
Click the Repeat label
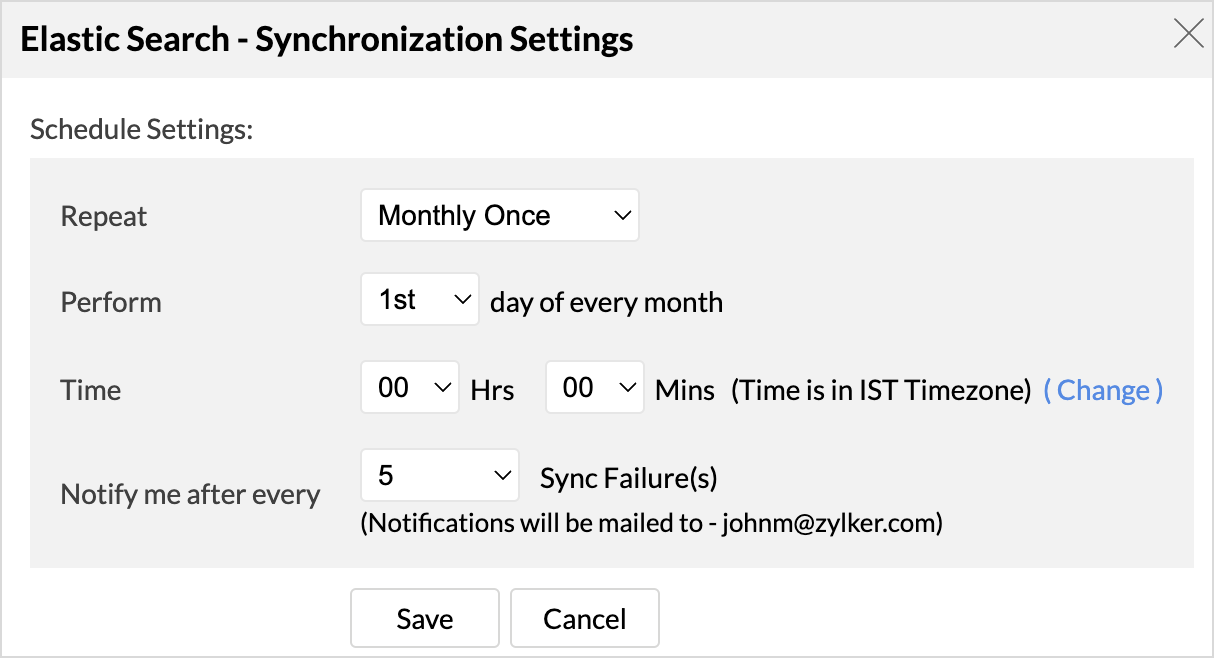[104, 216]
